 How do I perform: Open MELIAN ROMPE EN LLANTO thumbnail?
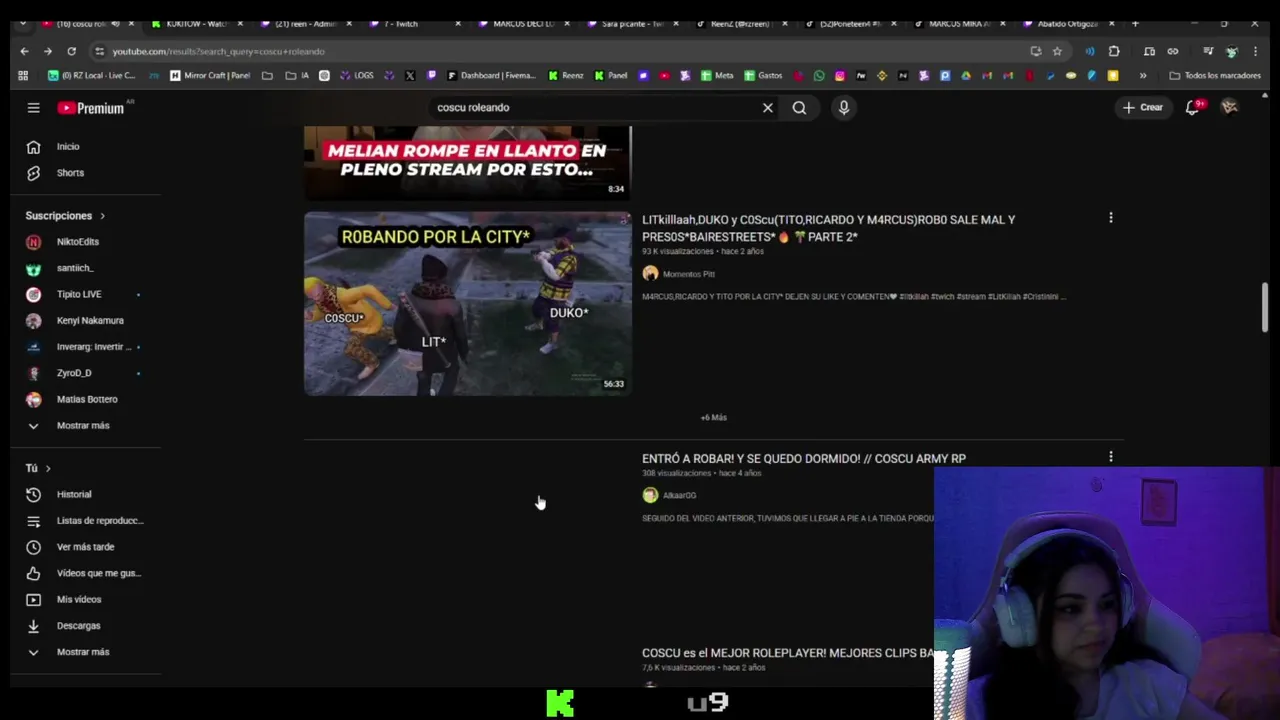click(467, 163)
